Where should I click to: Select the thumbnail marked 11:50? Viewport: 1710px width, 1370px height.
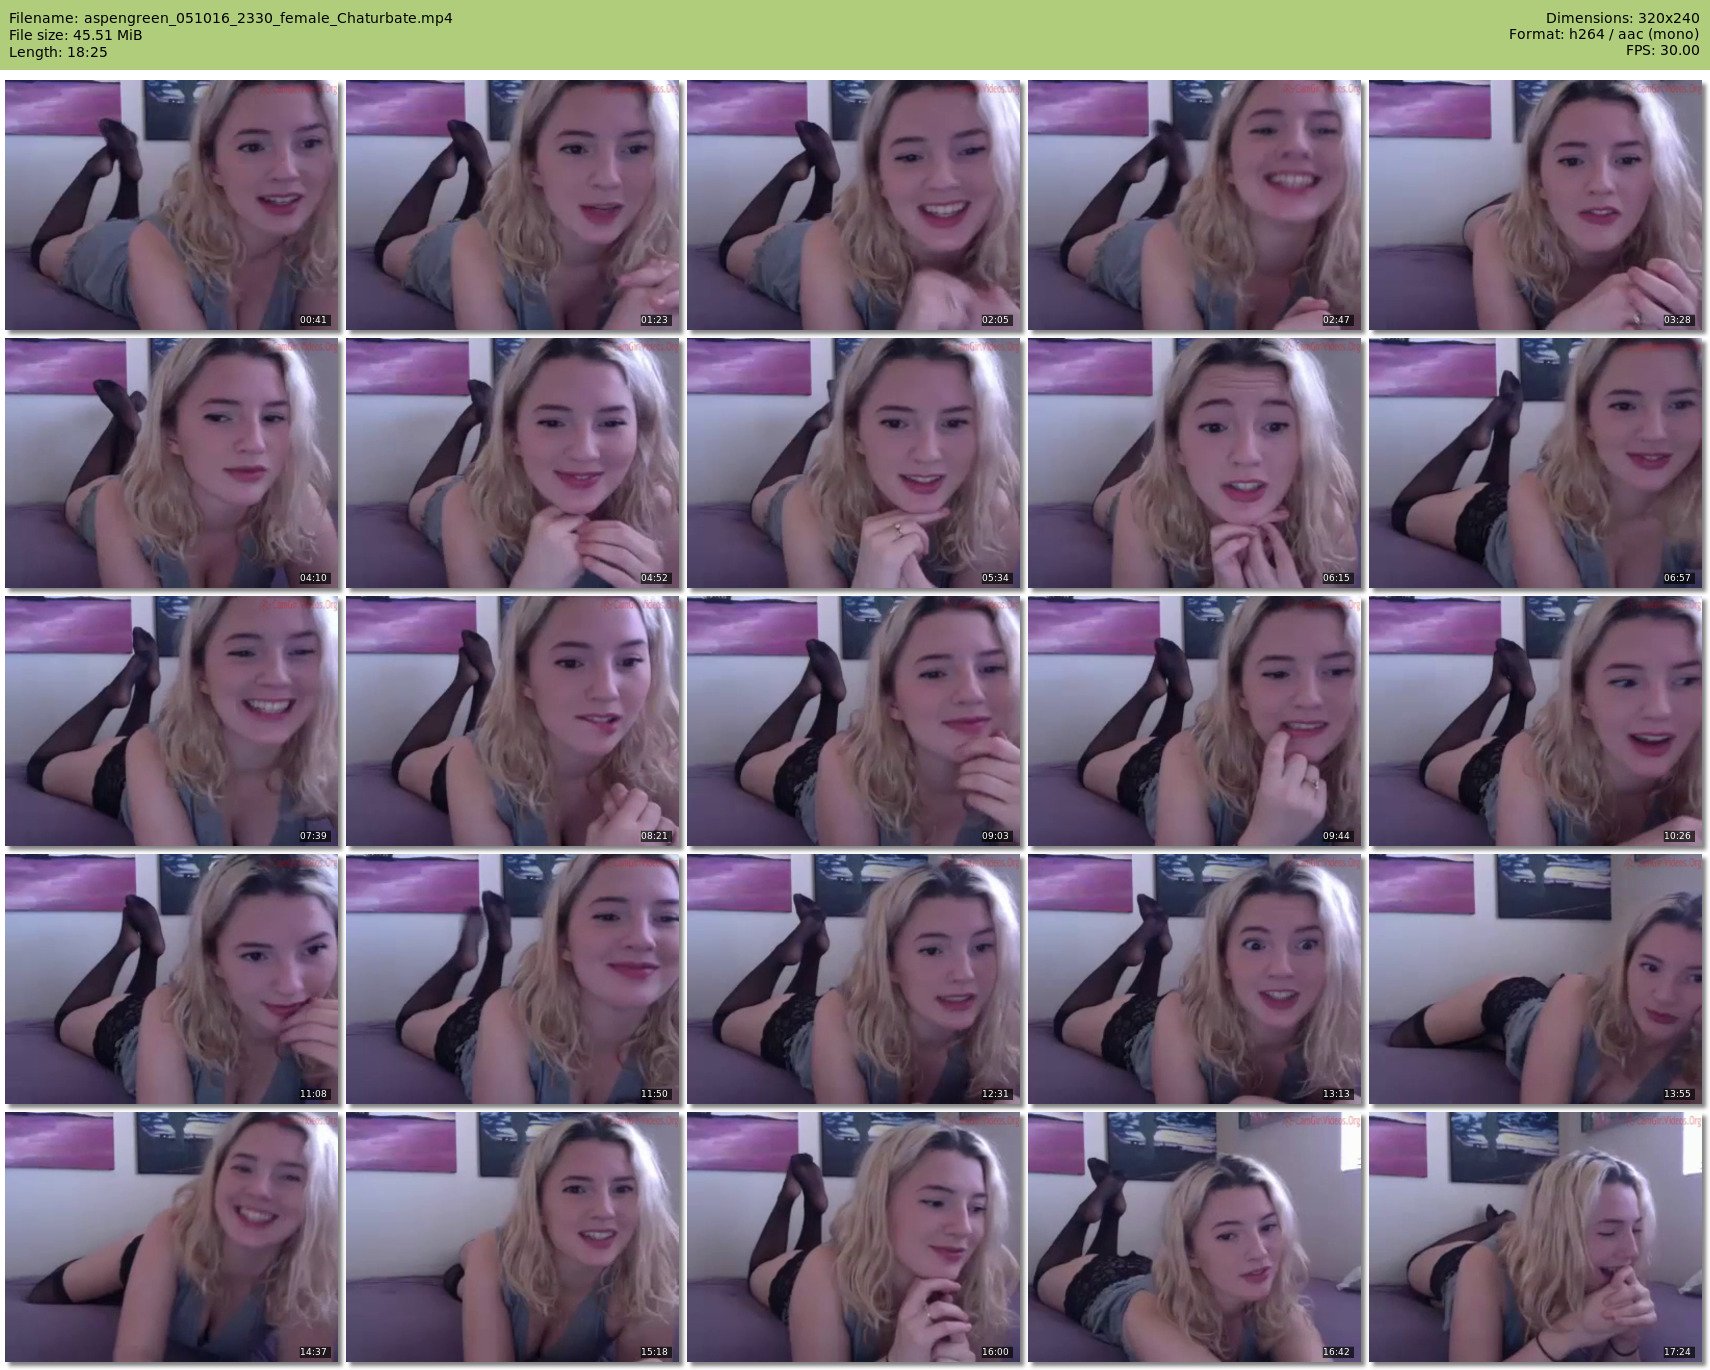click(x=512, y=979)
